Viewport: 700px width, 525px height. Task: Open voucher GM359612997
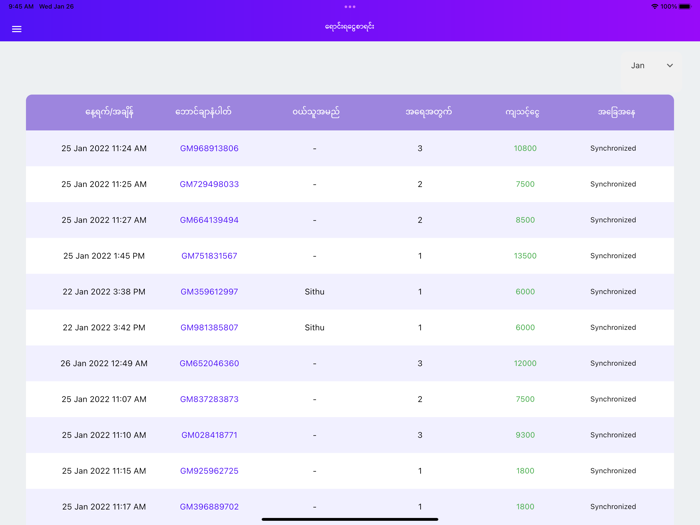(209, 292)
